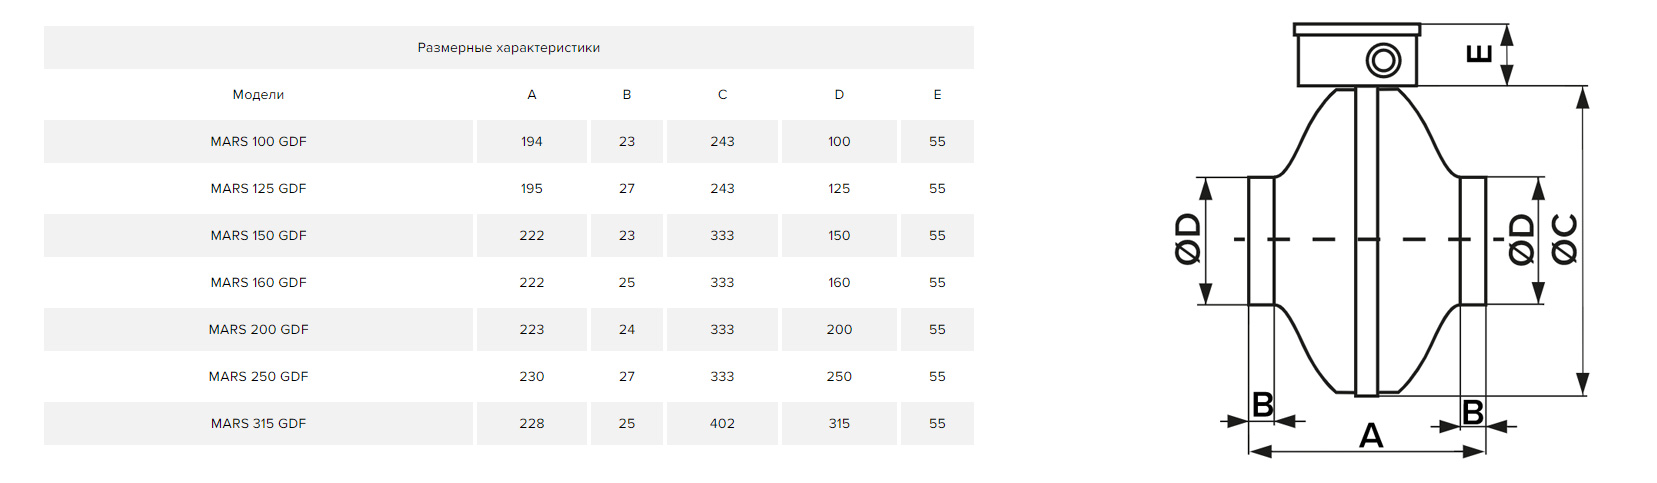This screenshot has width=1657, height=483.
Task: Select the MARS 160 GDF row label
Action: 258,283
